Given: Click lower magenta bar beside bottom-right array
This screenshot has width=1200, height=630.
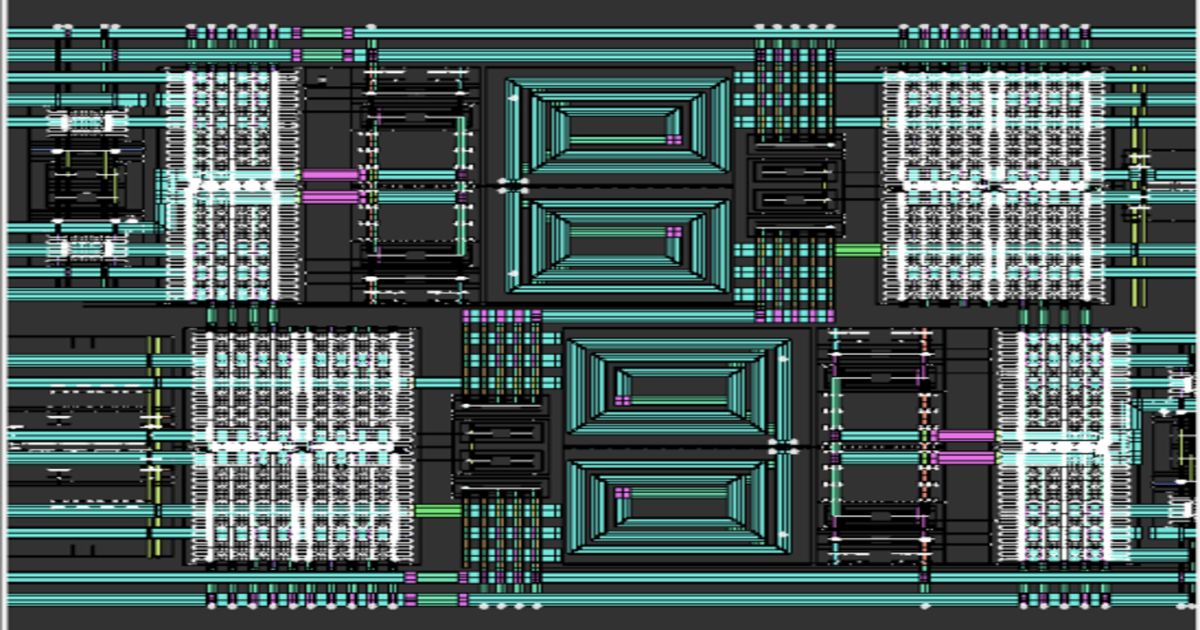Looking at the screenshot, I should pyautogui.click(x=965, y=458).
